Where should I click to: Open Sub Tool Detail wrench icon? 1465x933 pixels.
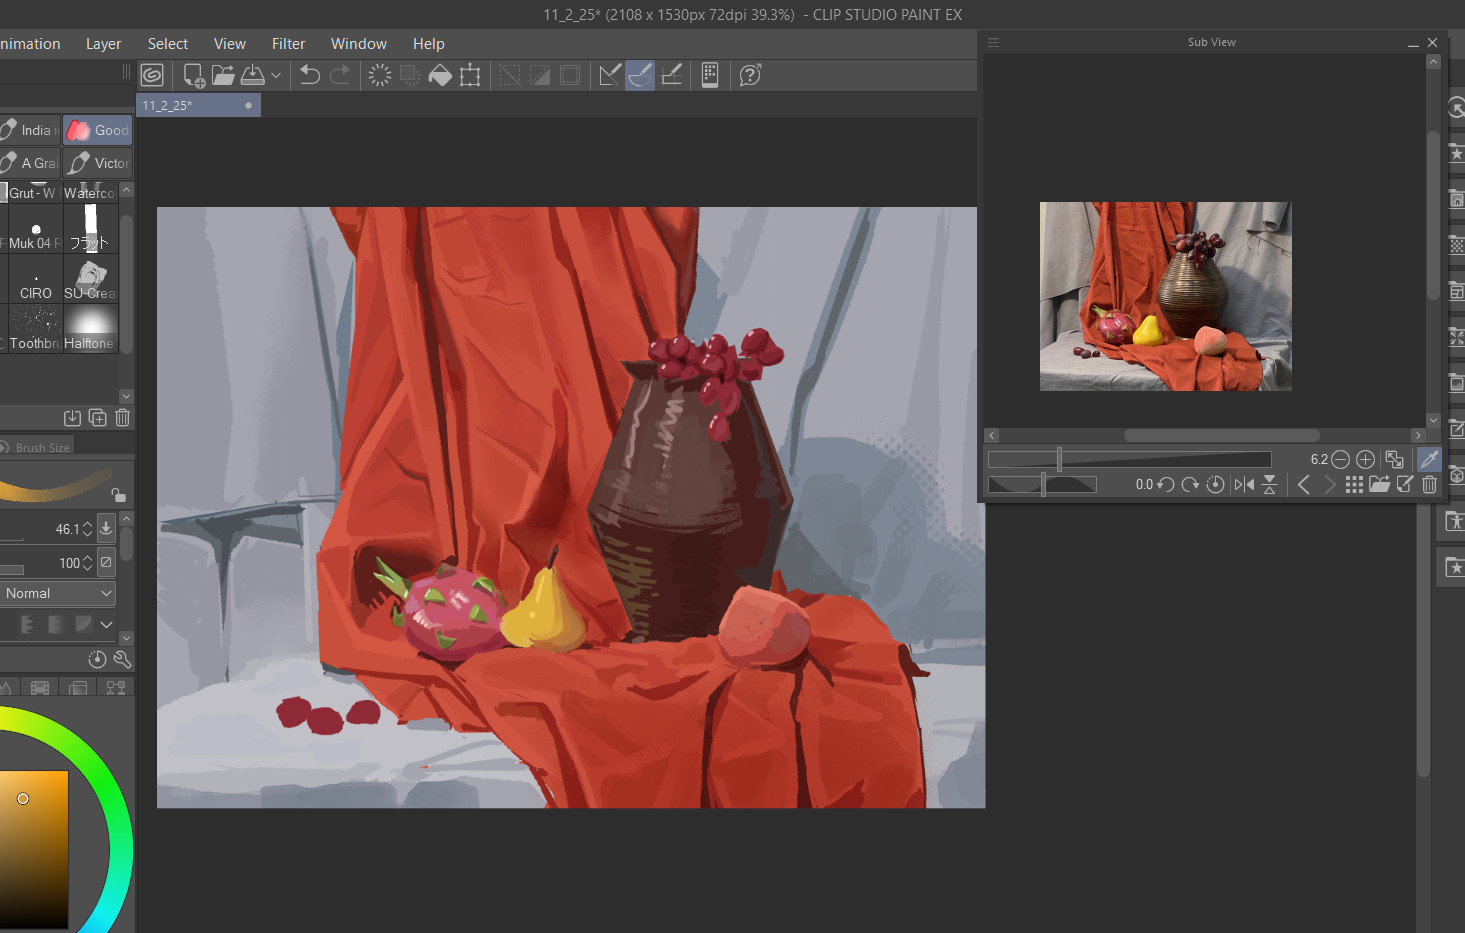122,659
